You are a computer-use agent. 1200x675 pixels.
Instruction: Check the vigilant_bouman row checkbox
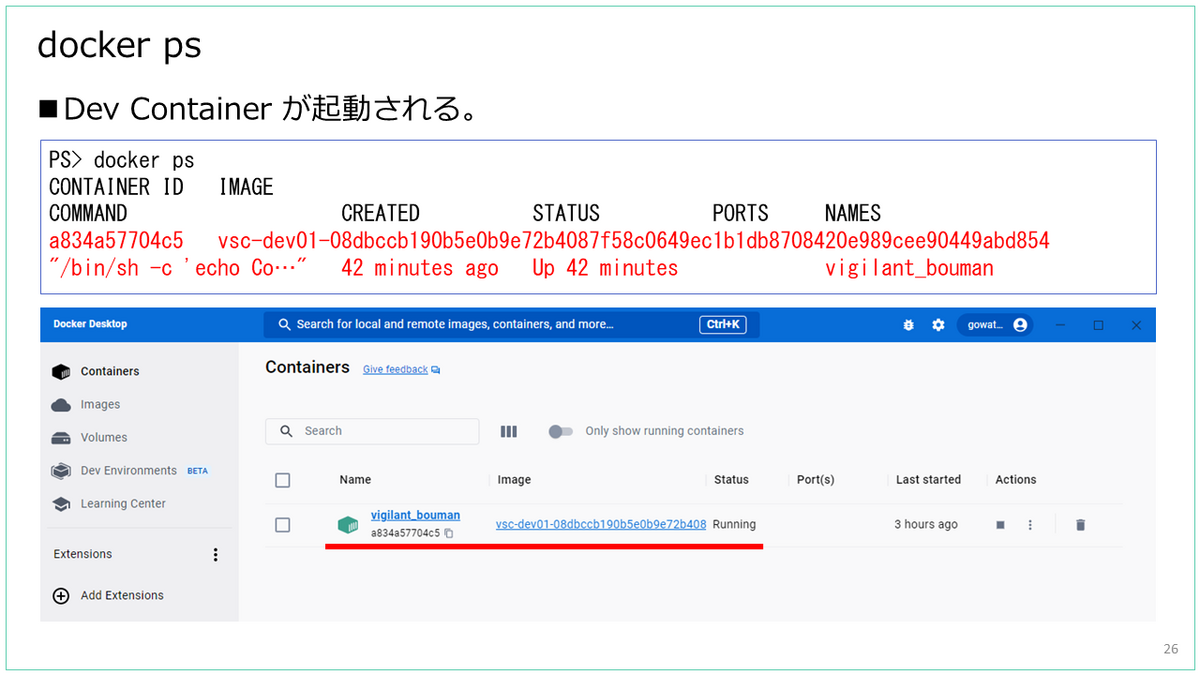pyautogui.click(x=282, y=525)
